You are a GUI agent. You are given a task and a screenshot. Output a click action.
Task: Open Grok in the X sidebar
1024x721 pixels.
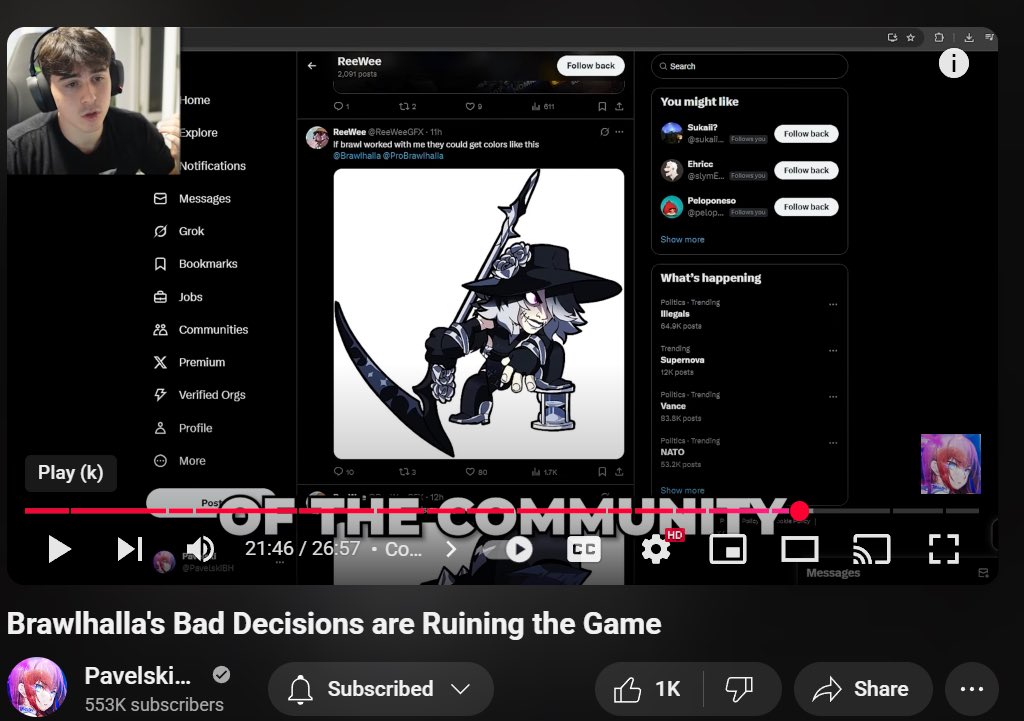pyautogui.click(x=178, y=231)
